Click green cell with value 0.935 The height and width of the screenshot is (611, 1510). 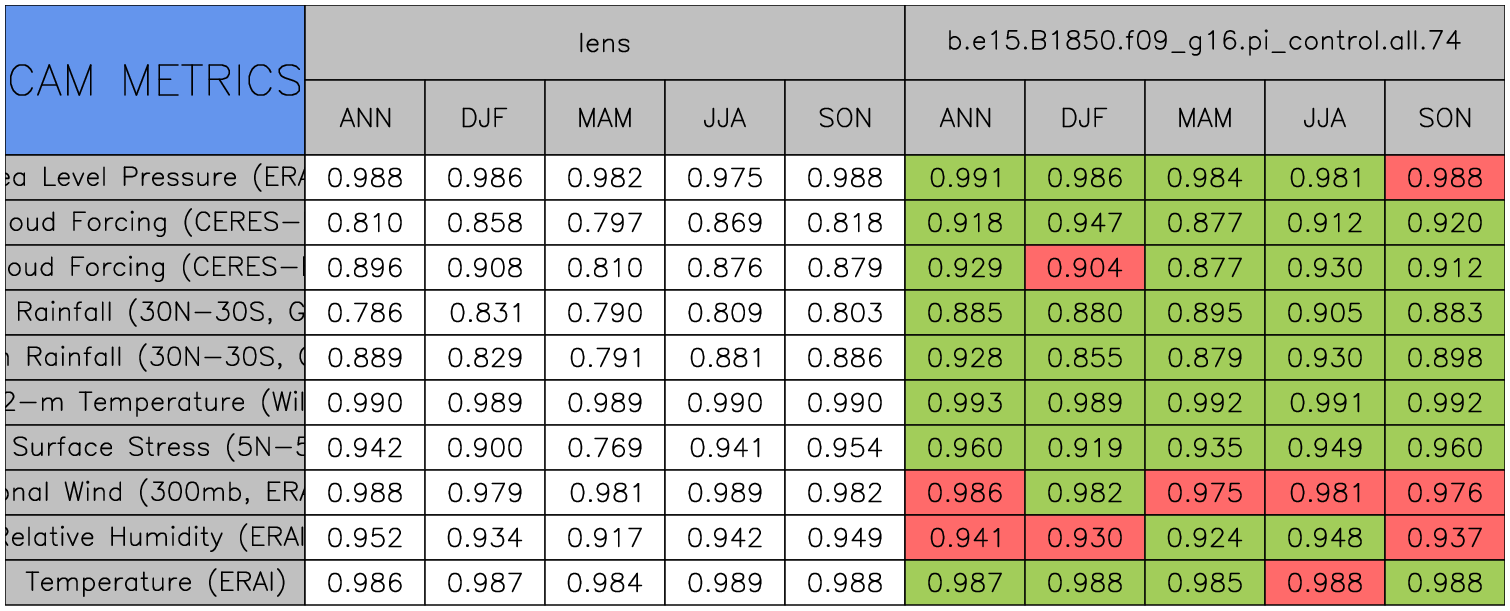1205,448
